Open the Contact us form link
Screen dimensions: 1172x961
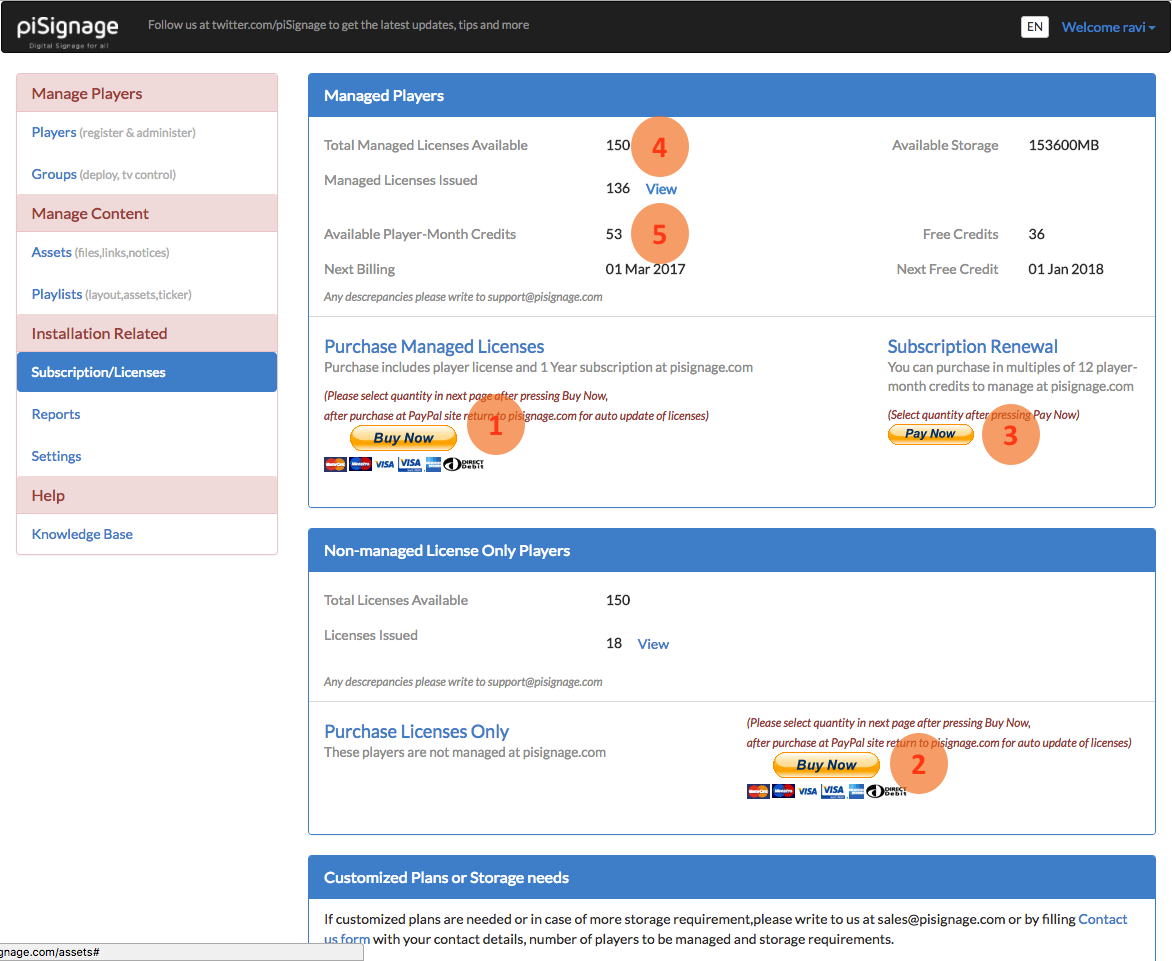(x=1103, y=919)
